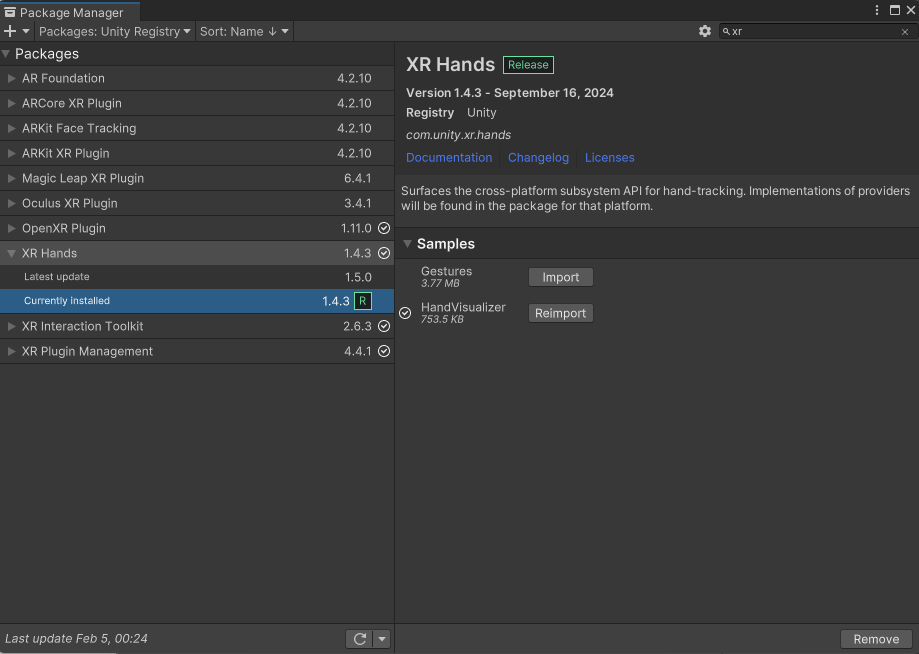Collapse the Packages group header
Viewport: 919px width, 654px height.
pyautogui.click(x=6, y=54)
